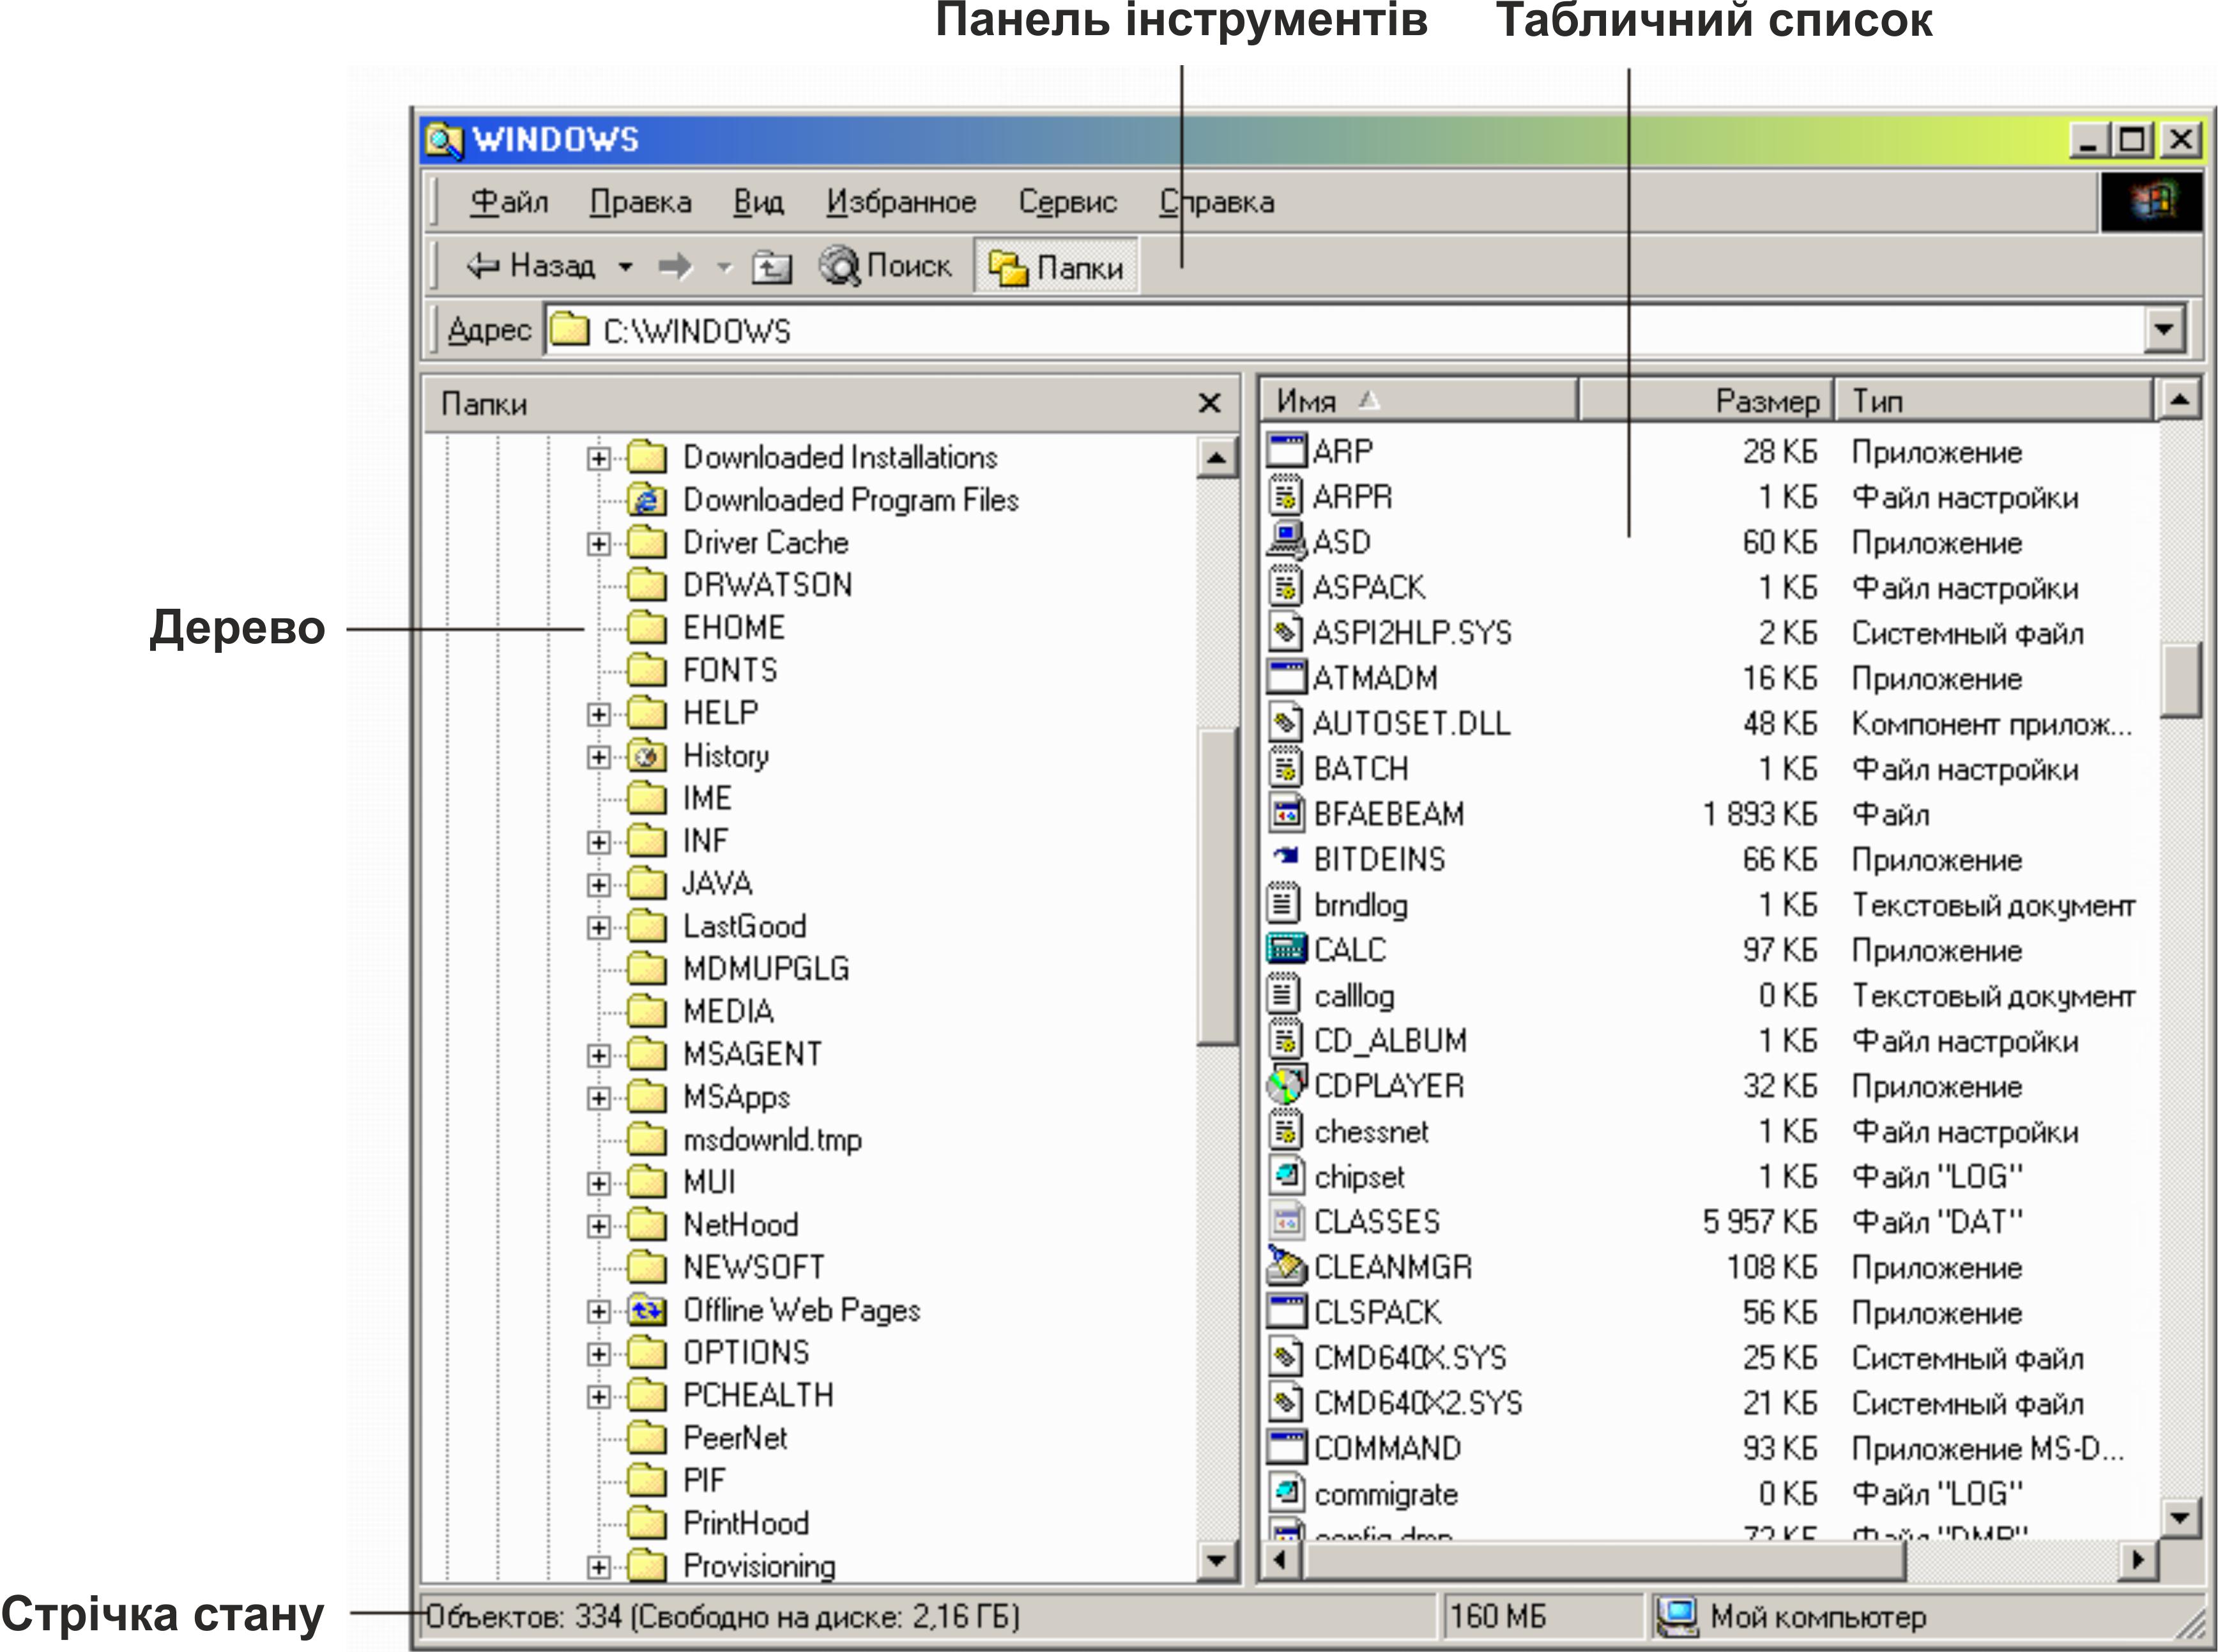Image resolution: width=2218 pixels, height=1652 pixels.
Task: Select the FONTS folder in tree
Action: coord(729,670)
